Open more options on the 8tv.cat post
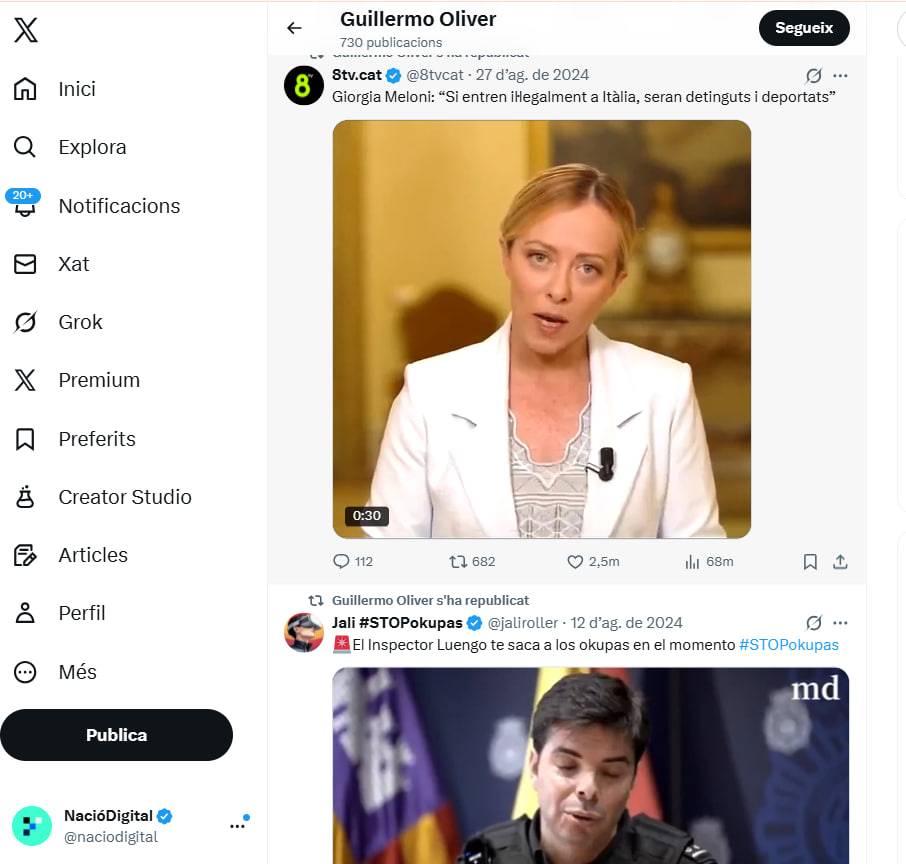 840,75
